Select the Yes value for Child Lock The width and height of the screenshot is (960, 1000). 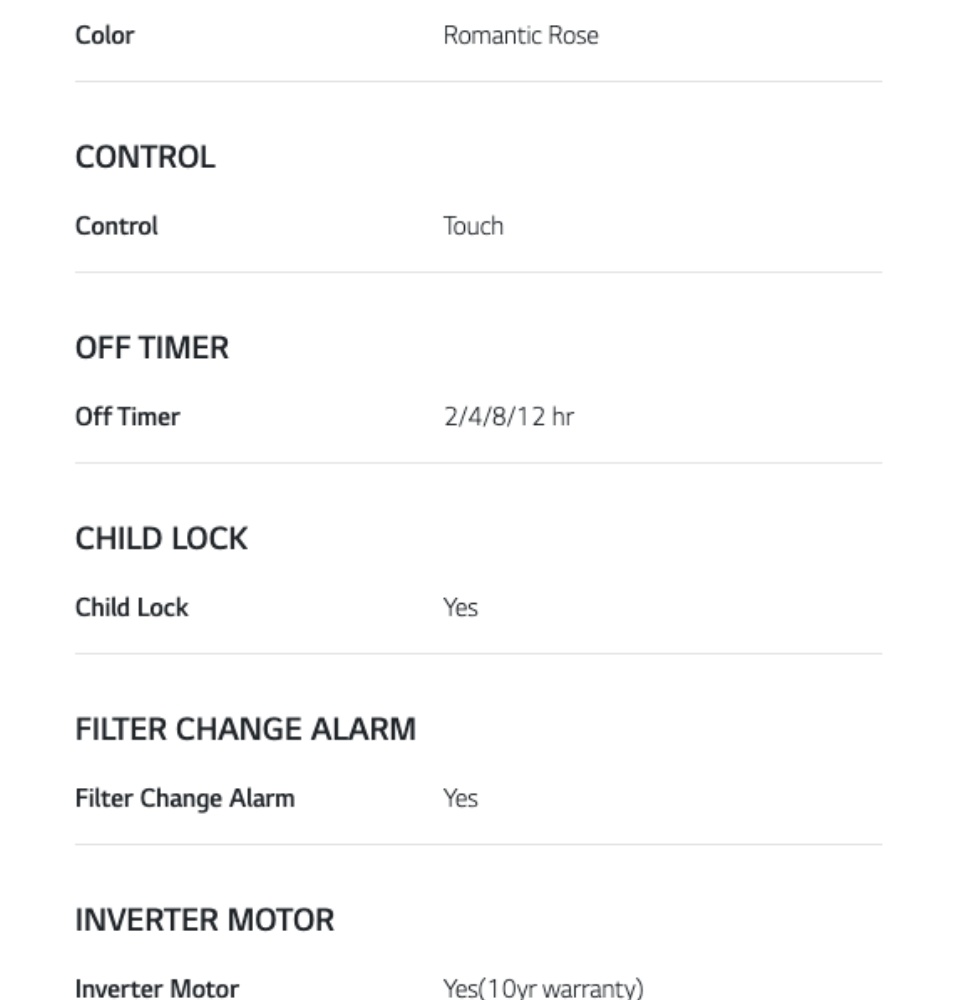[460, 607]
